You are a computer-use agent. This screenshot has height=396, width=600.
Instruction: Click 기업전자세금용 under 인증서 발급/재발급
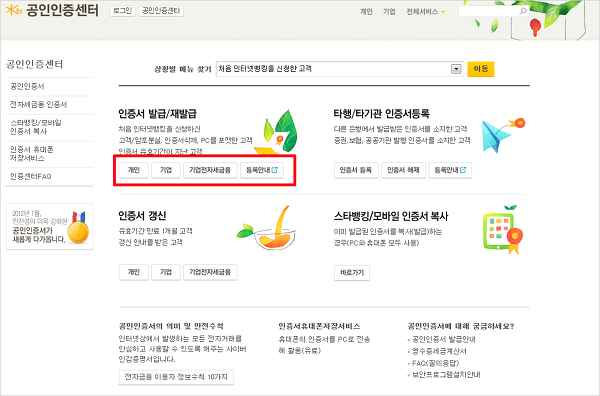coord(210,170)
